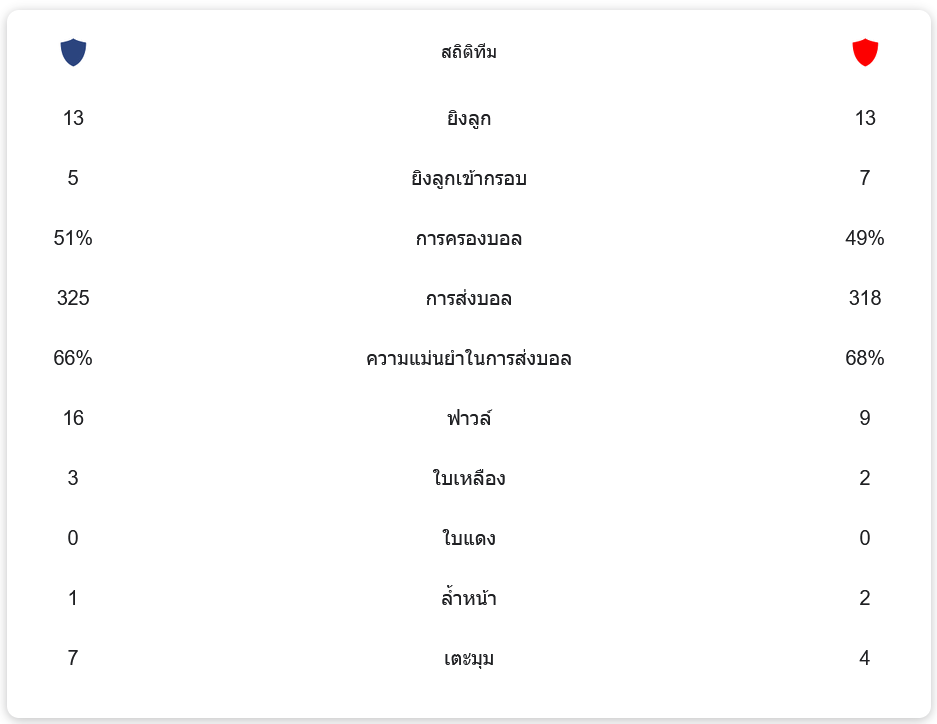Click blue team's 66% pass accuracy

click(73, 358)
